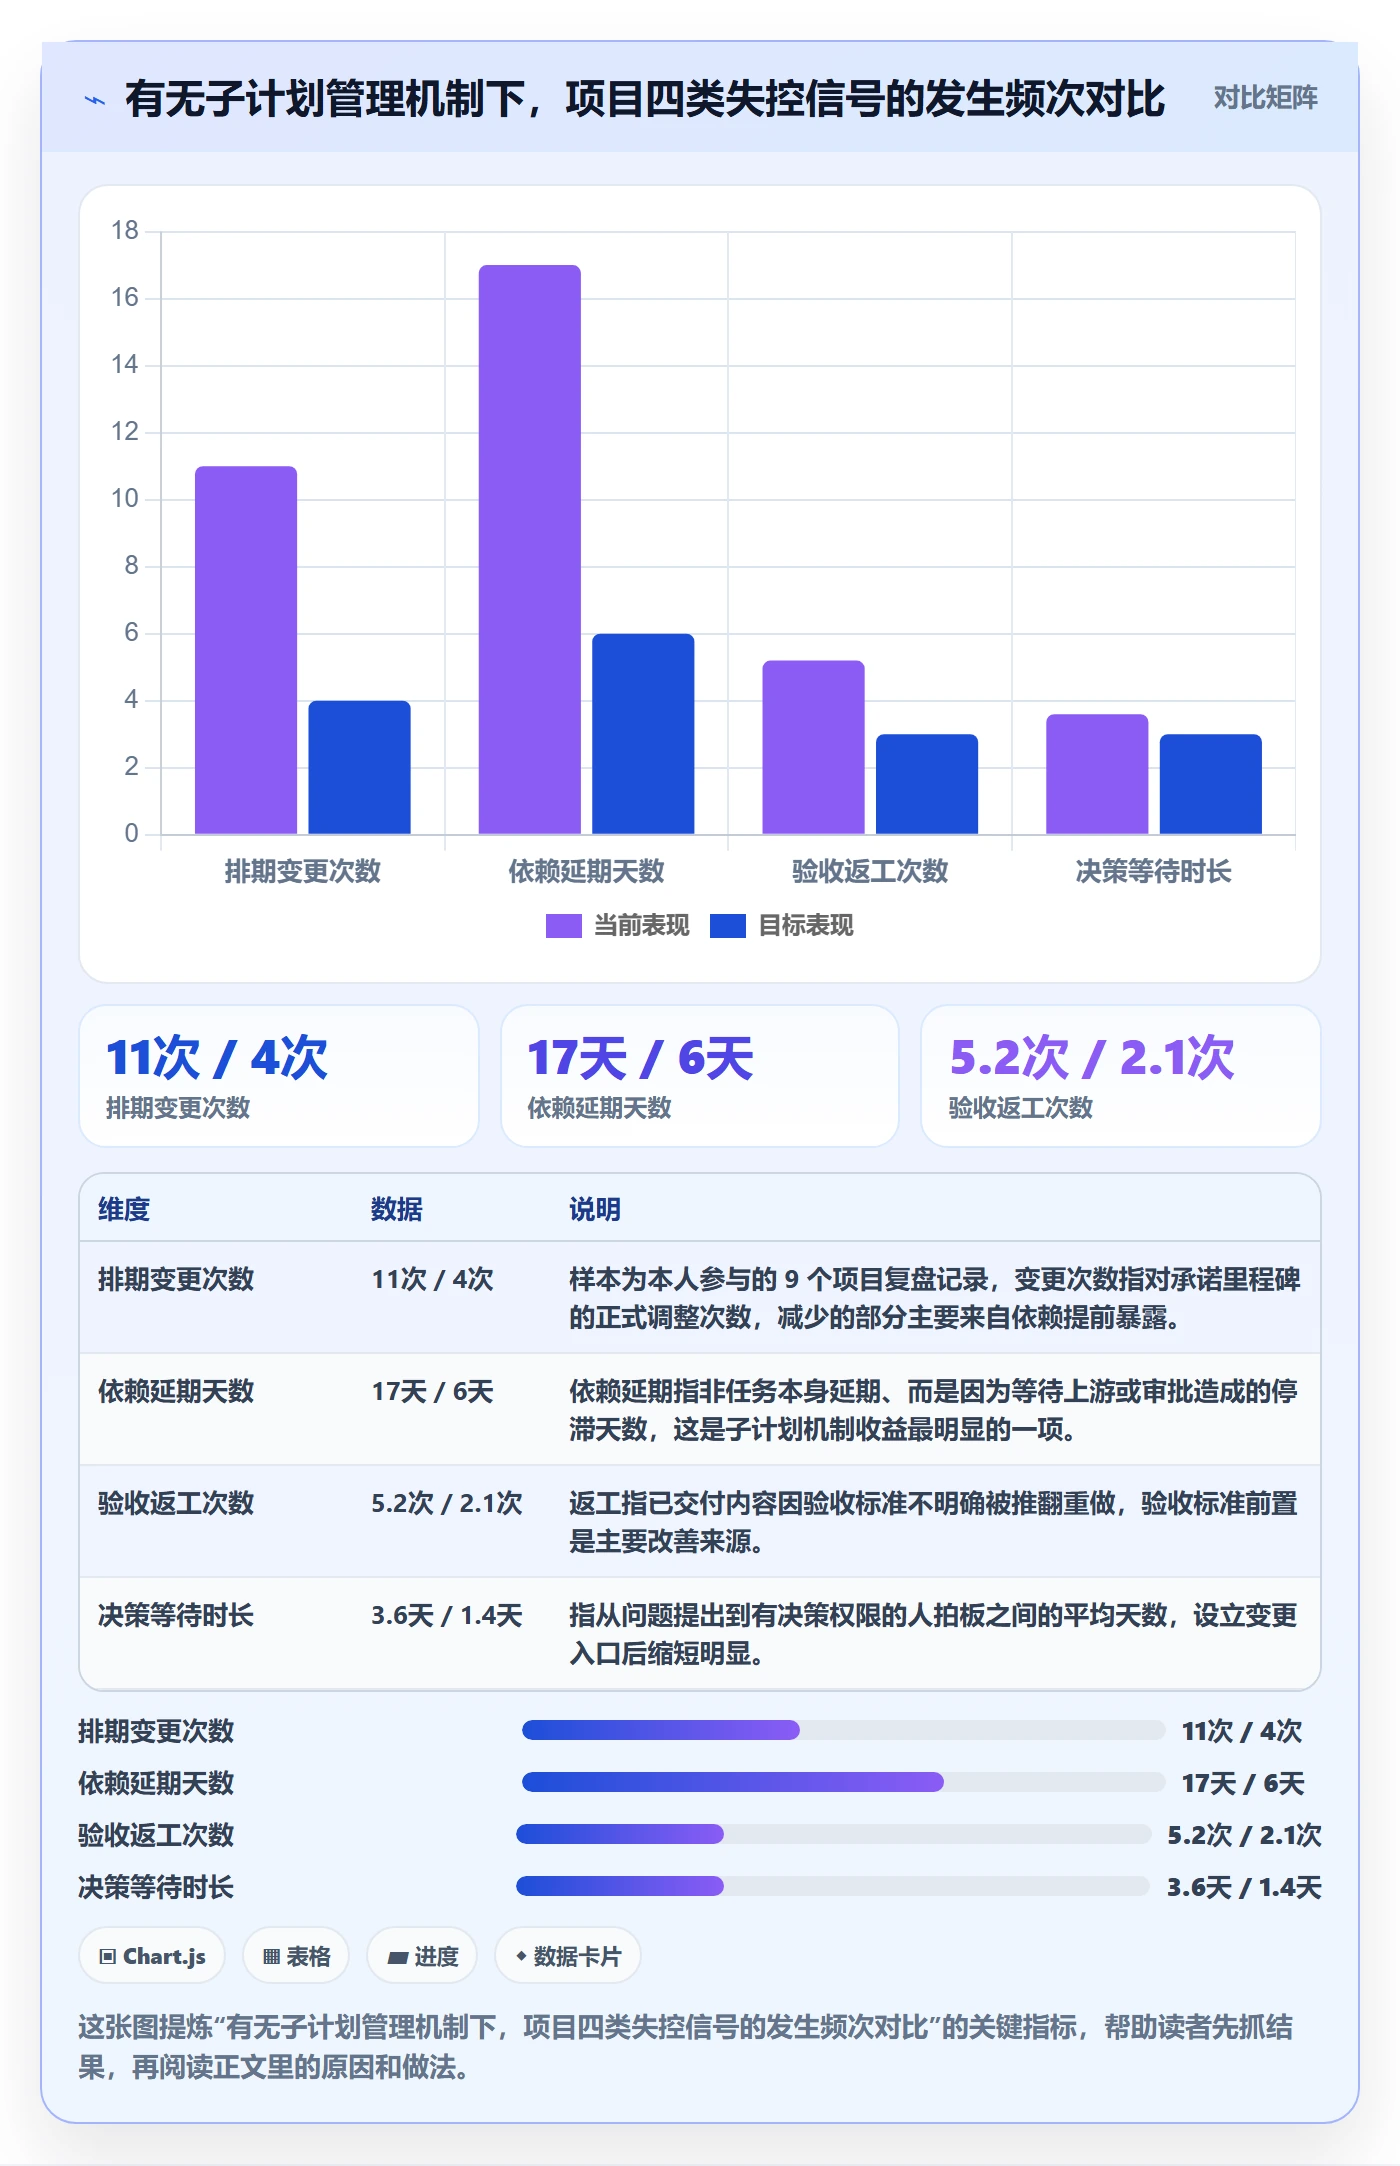This screenshot has width=1400, height=2166.
Task: Select the 依赖延期天数 table row name
Action: point(176,1391)
